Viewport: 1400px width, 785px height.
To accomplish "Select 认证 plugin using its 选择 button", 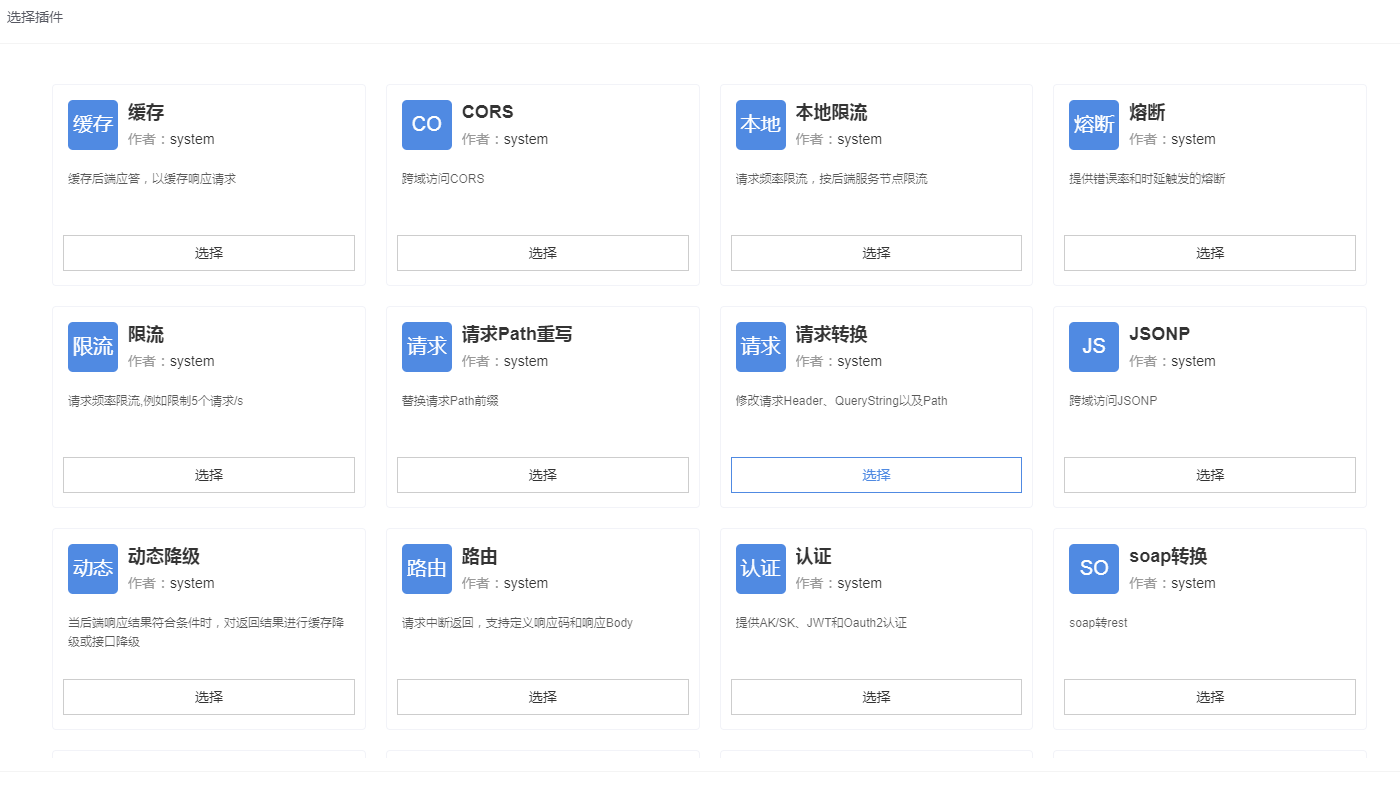I will coord(876,697).
